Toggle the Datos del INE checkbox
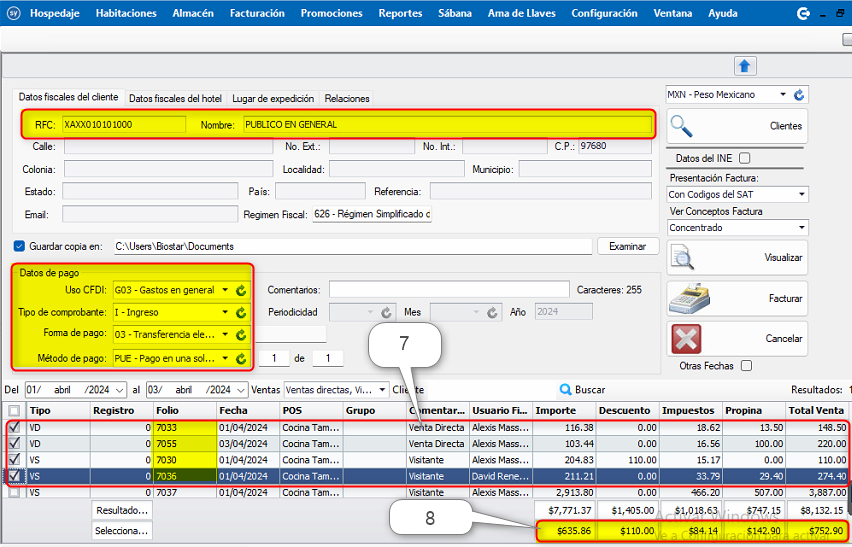 (x=744, y=158)
